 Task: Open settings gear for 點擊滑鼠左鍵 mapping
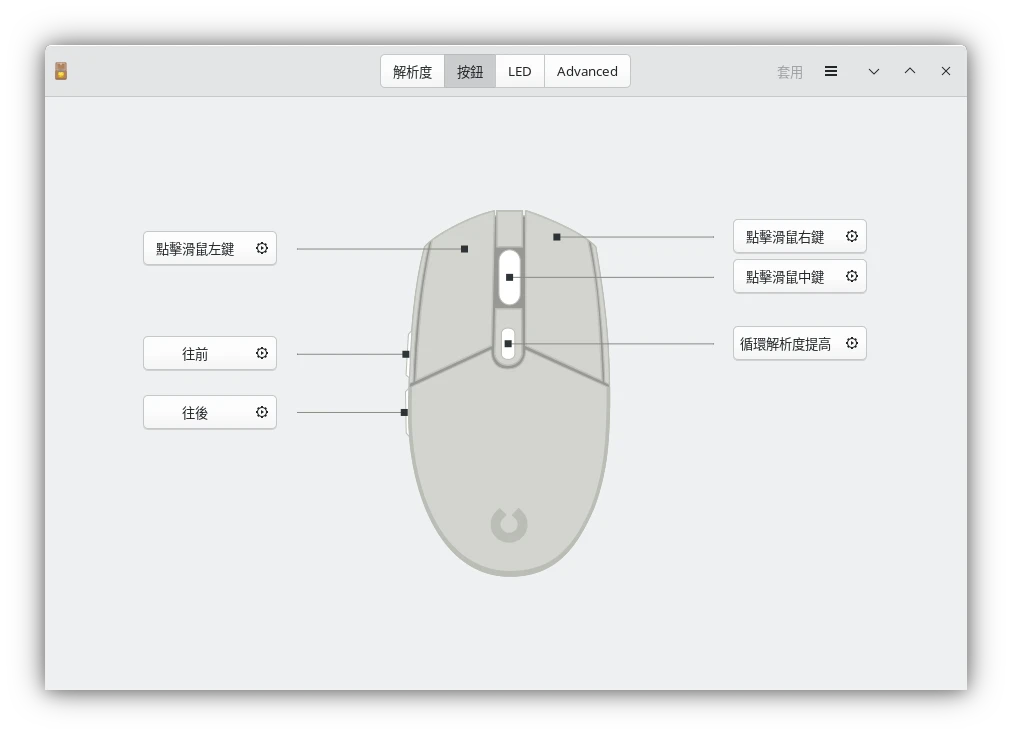(x=262, y=248)
